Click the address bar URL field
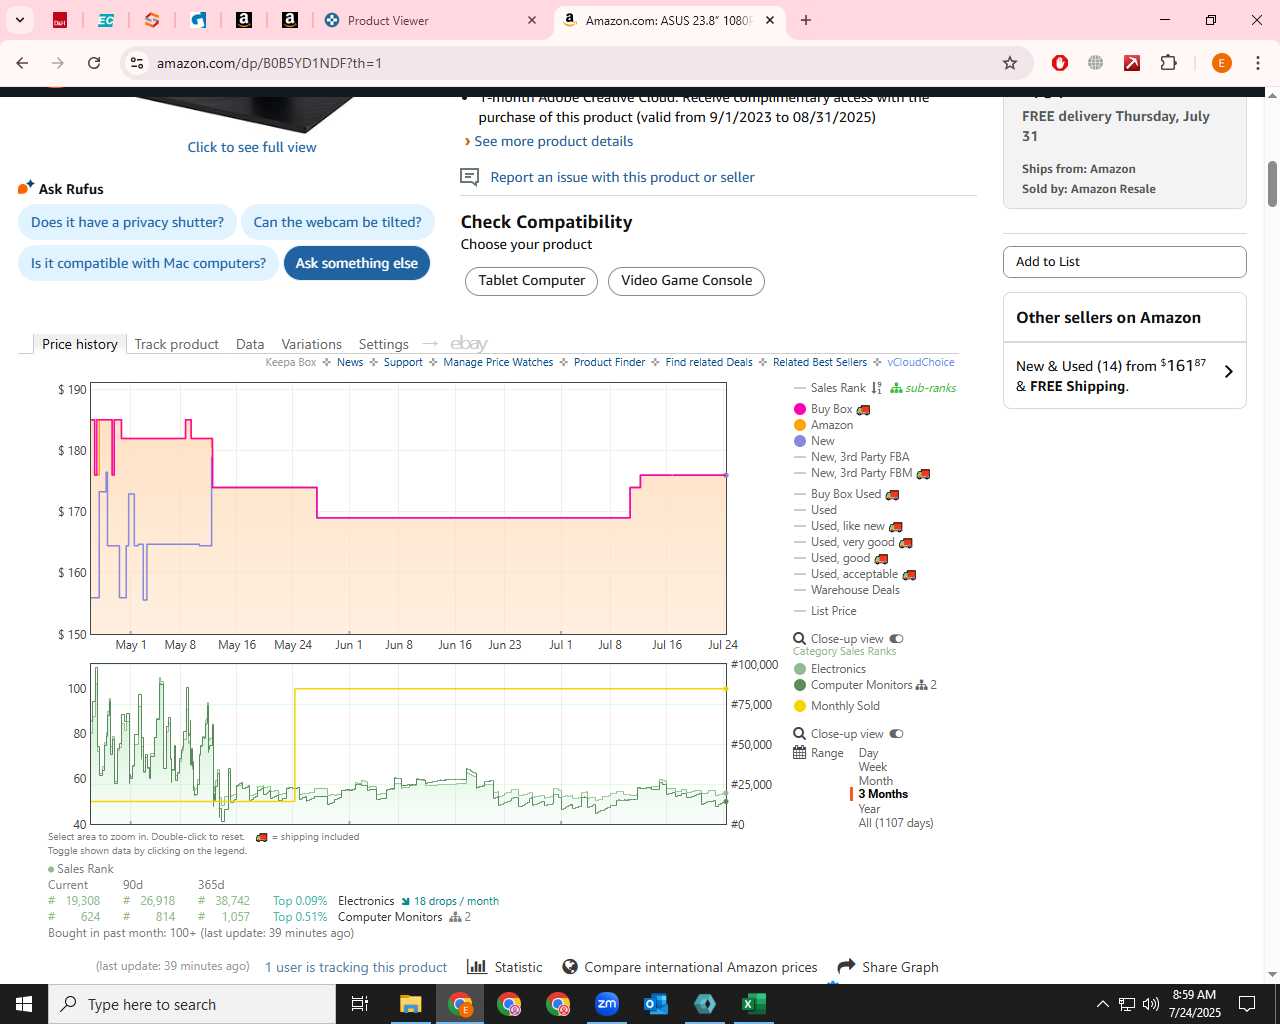This screenshot has height=1024, width=1280. (570, 63)
